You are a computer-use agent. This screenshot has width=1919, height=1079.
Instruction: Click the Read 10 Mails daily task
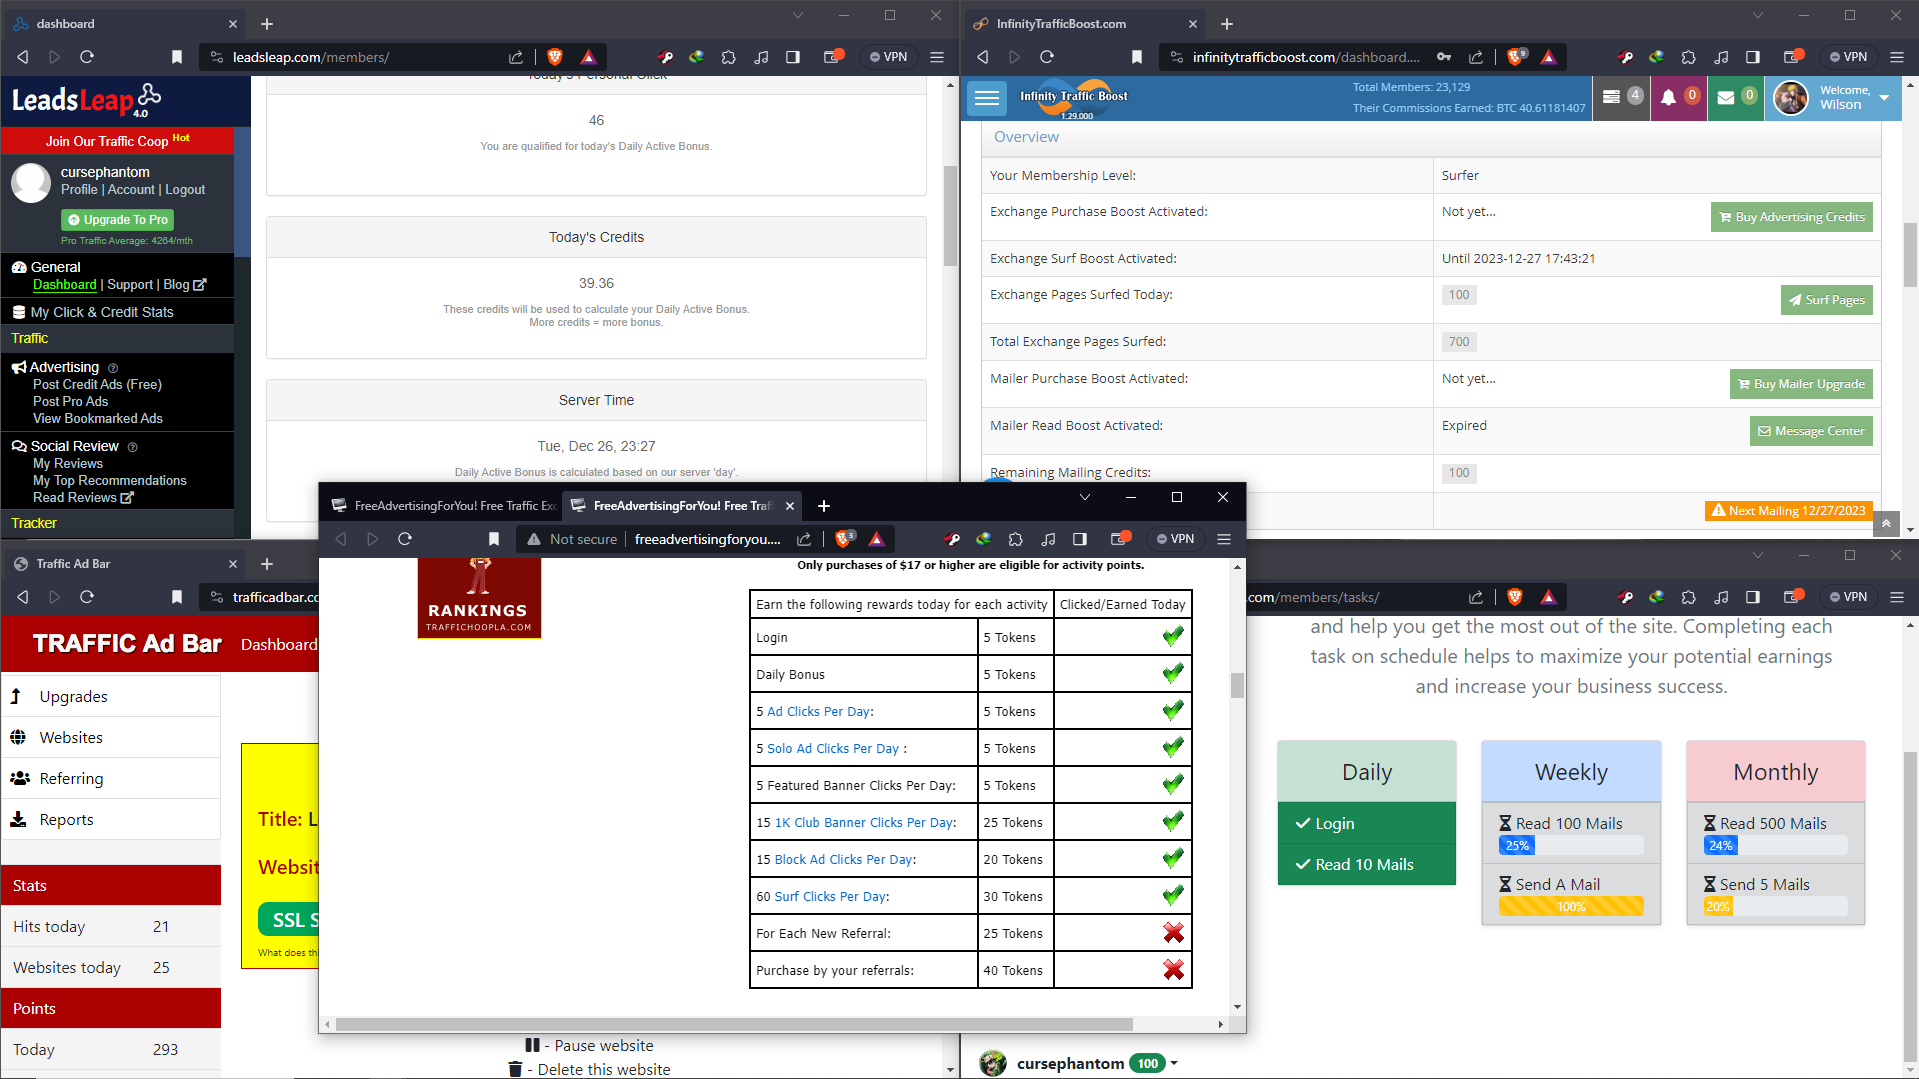pos(1366,864)
